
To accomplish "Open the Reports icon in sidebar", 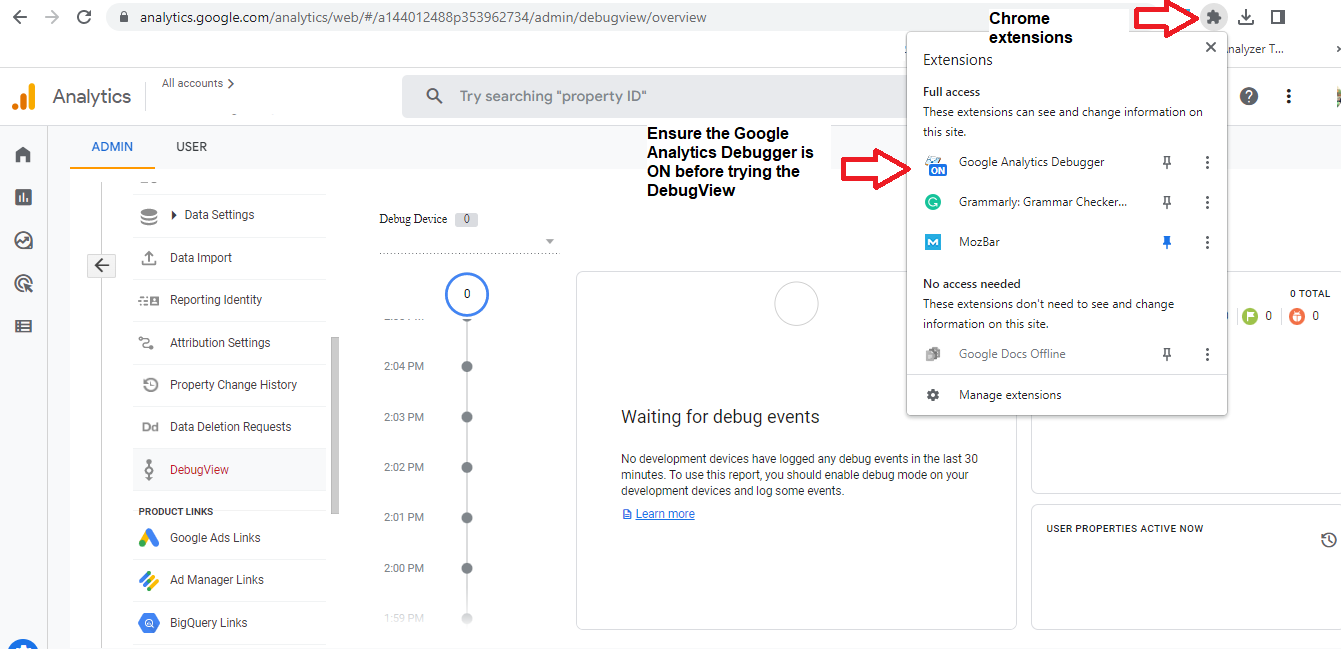I will pyautogui.click(x=23, y=198).
